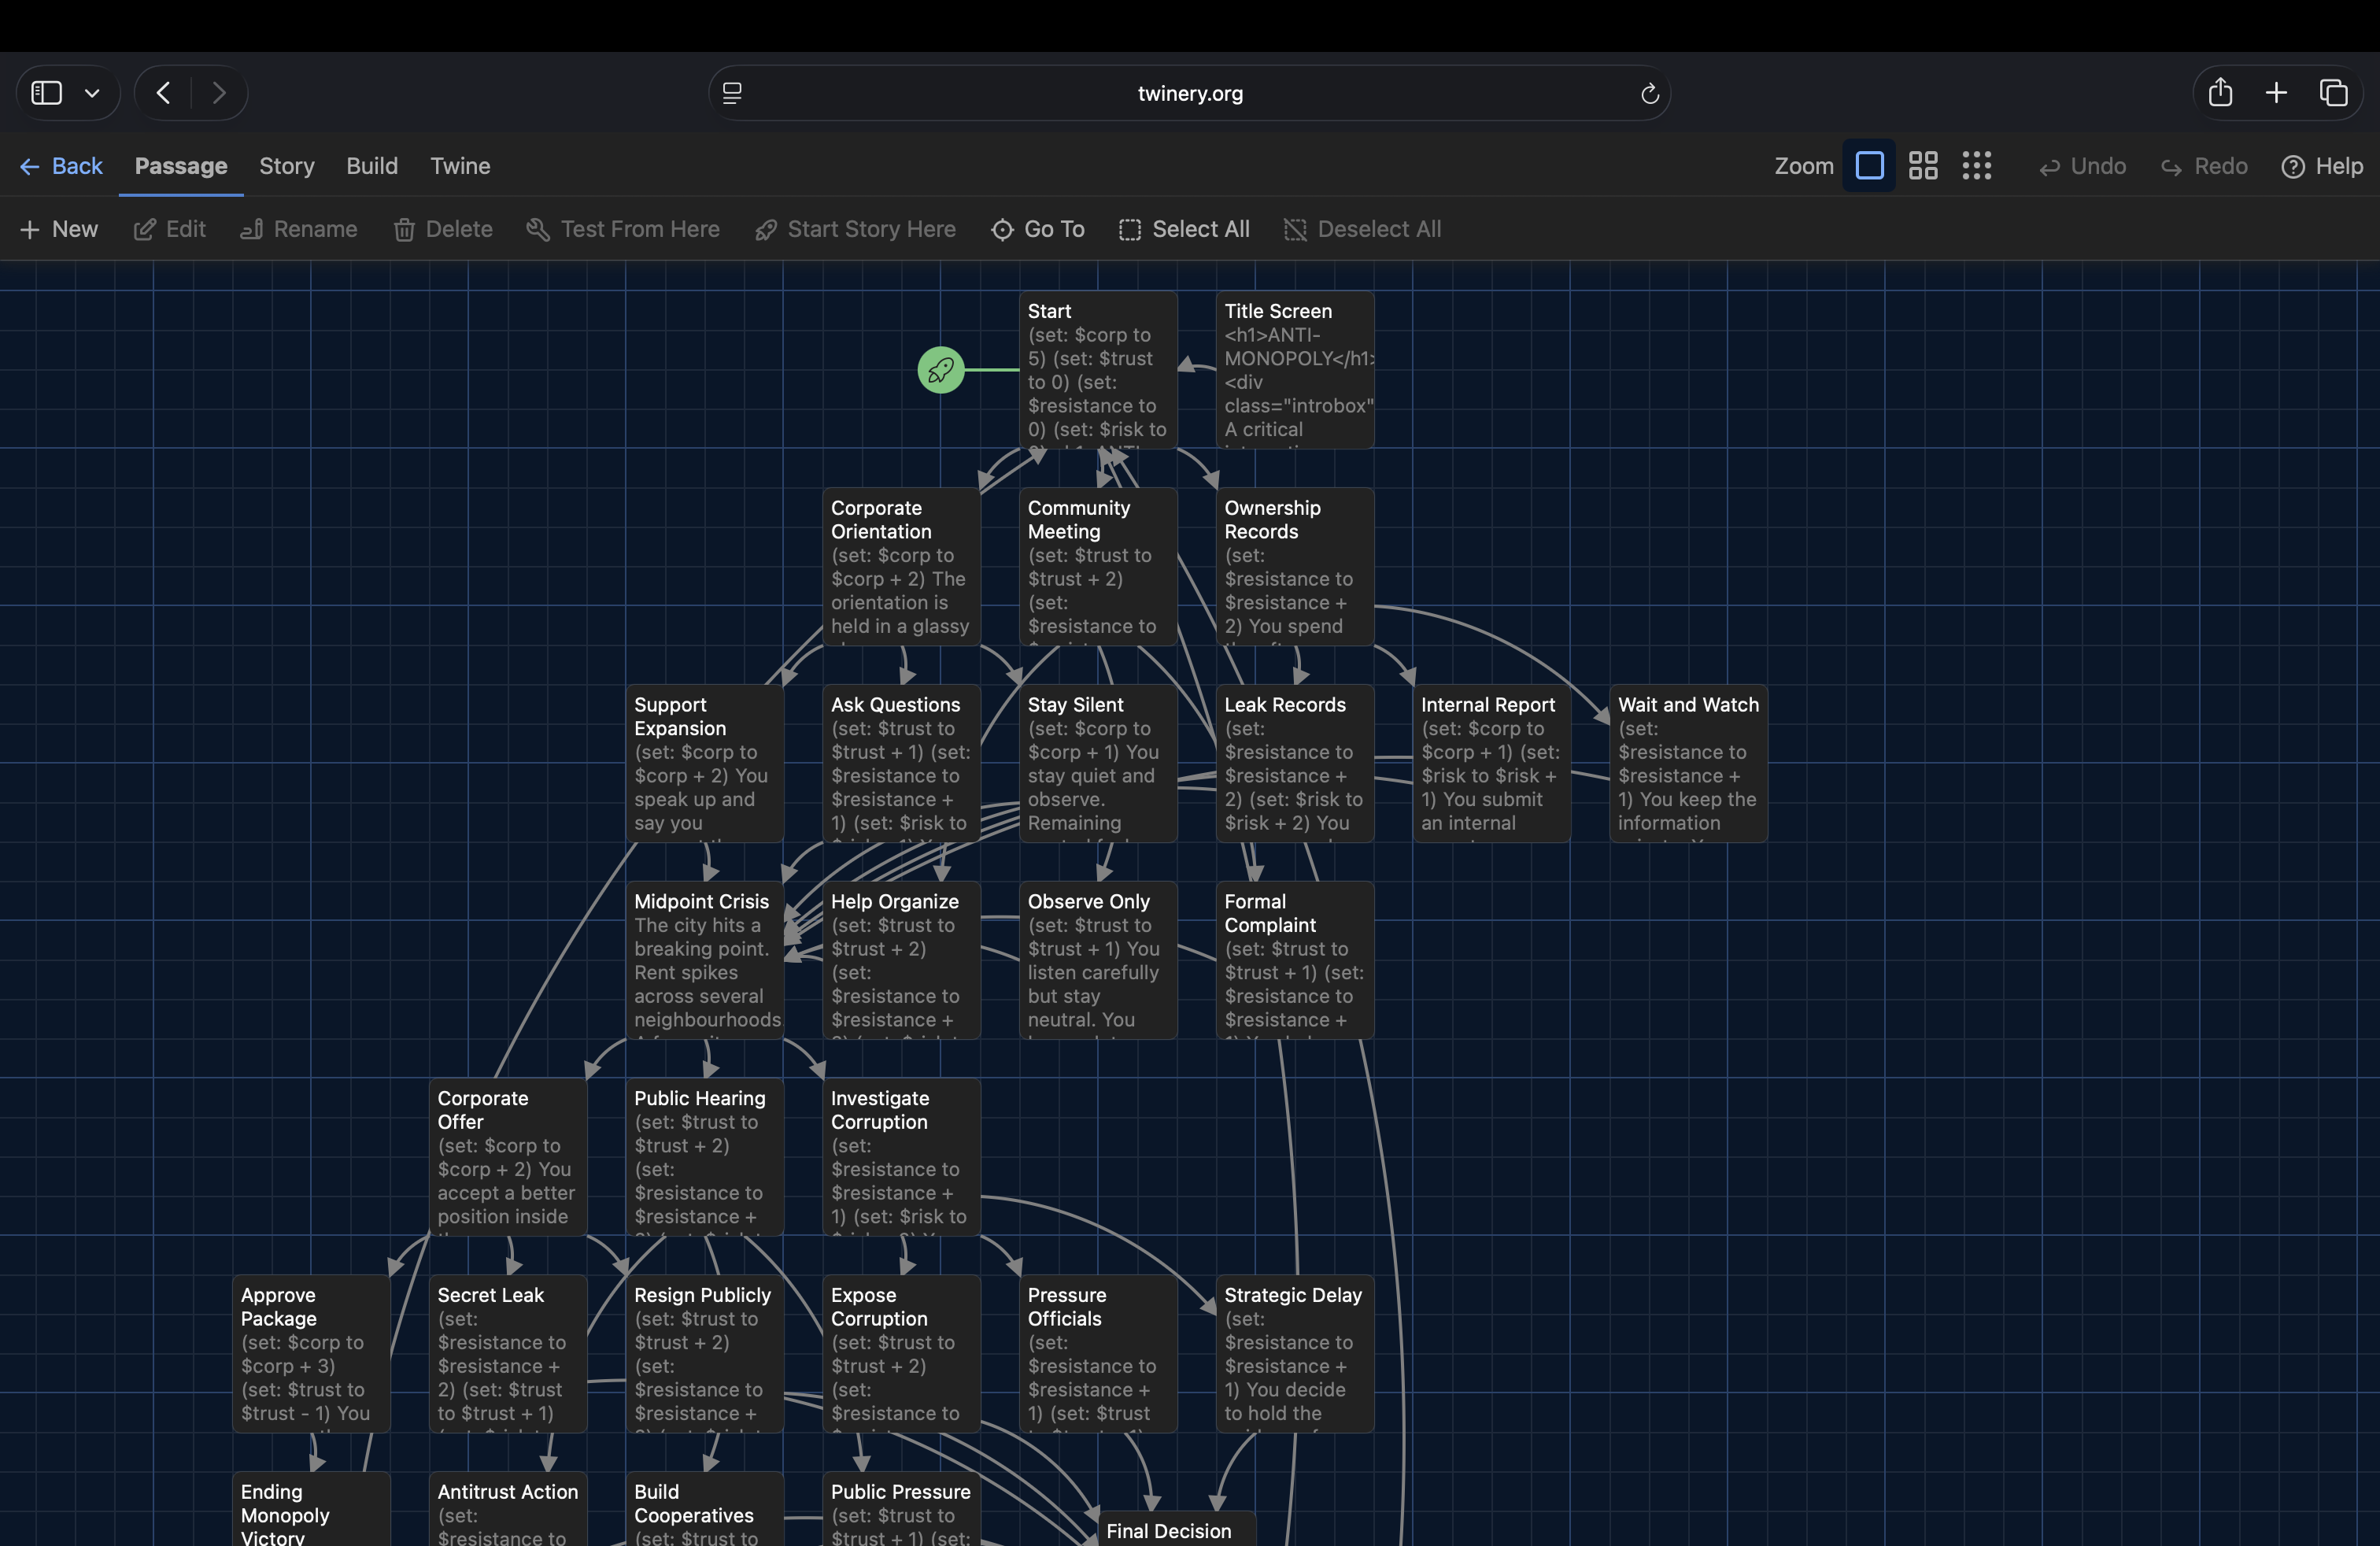This screenshot has width=2380, height=1546.
Task: Select the Title Screen passage
Action: click(1295, 370)
